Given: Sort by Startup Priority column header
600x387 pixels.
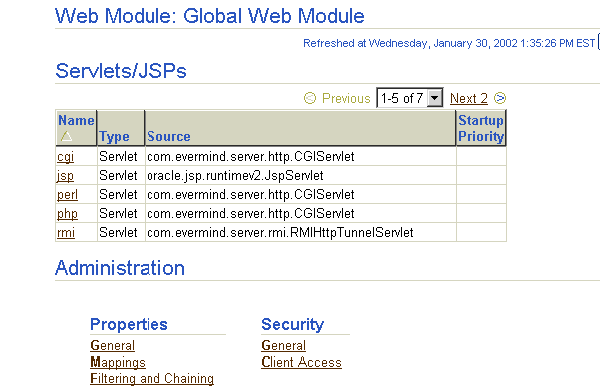Looking at the screenshot, I should (481, 128).
